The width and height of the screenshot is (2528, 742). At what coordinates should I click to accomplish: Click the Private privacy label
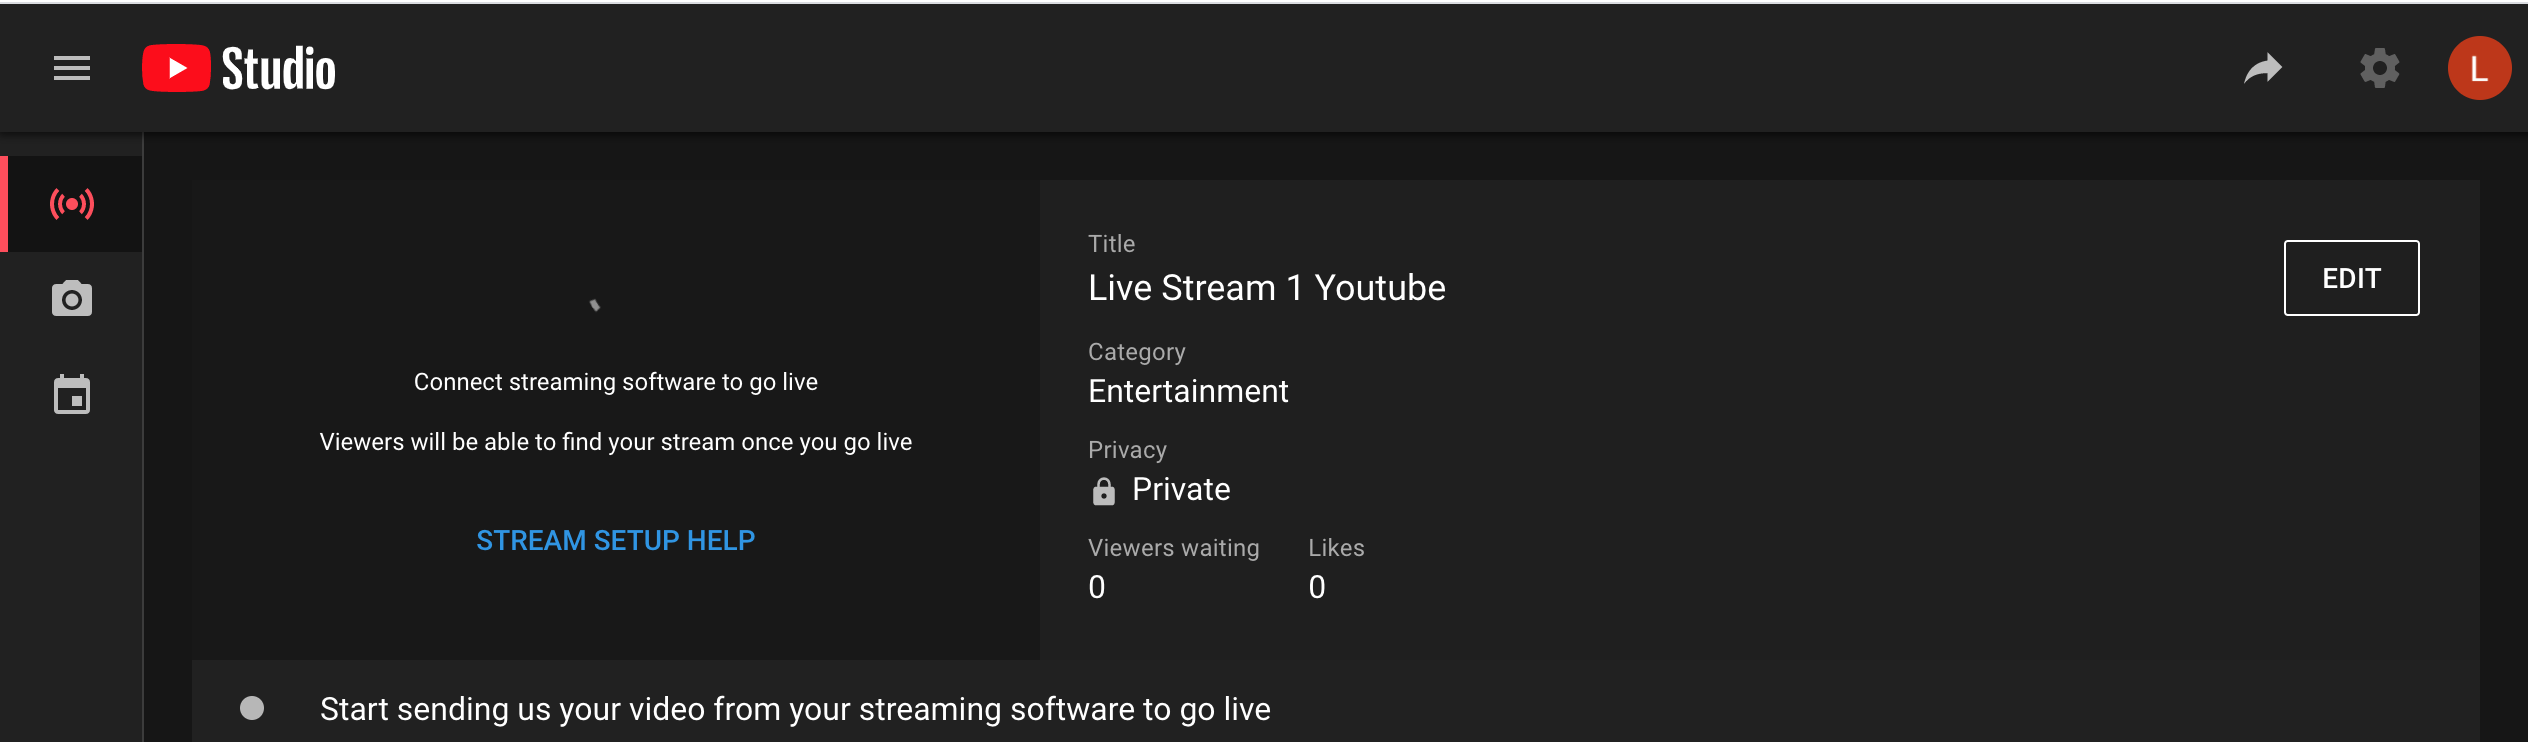(x=1181, y=490)
